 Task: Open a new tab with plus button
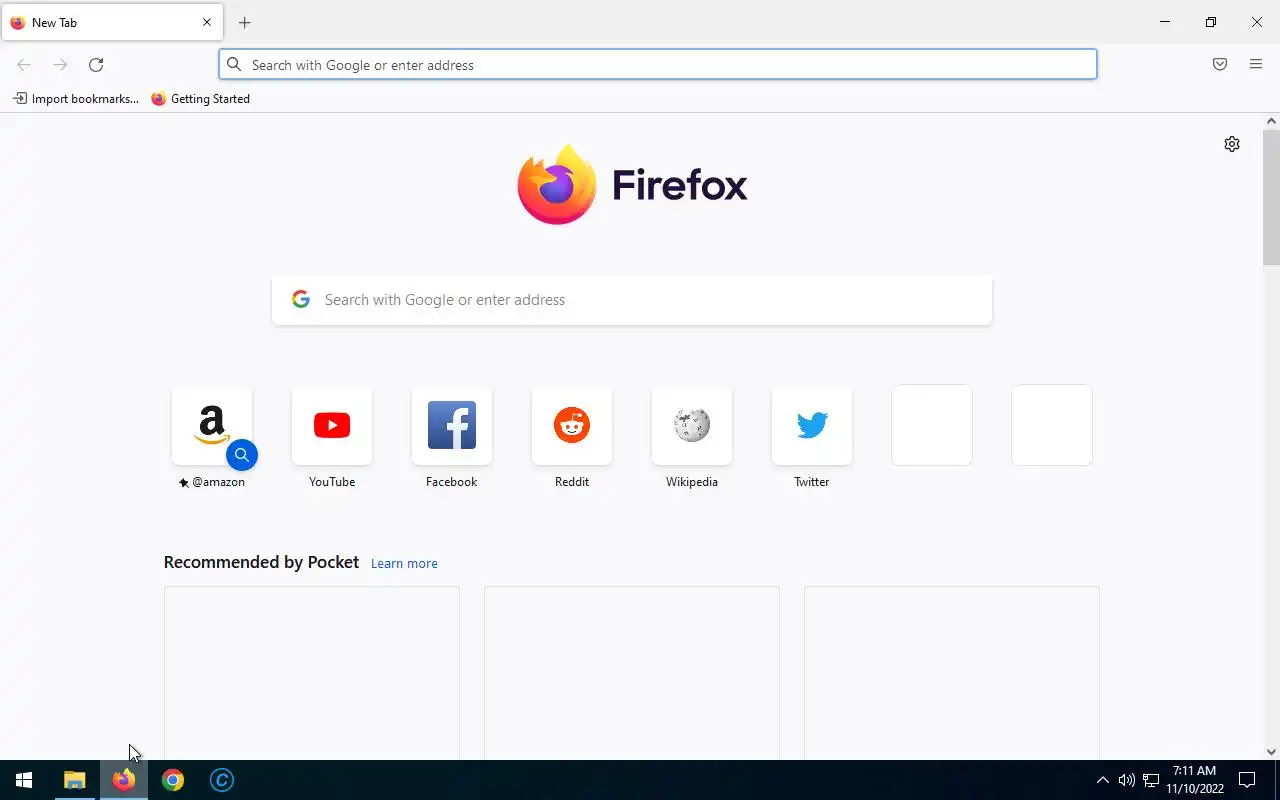[245, 22]
